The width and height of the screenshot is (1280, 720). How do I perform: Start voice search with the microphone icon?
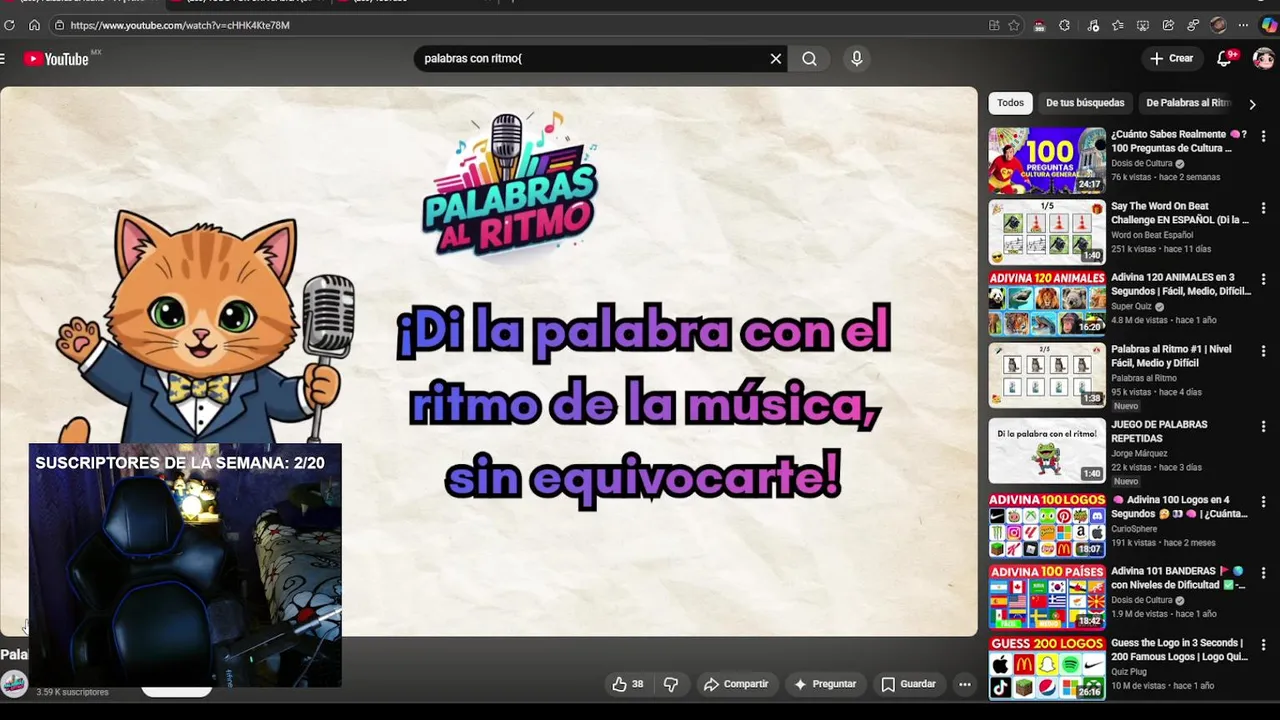pyautogui.click(x=856, y=59)
